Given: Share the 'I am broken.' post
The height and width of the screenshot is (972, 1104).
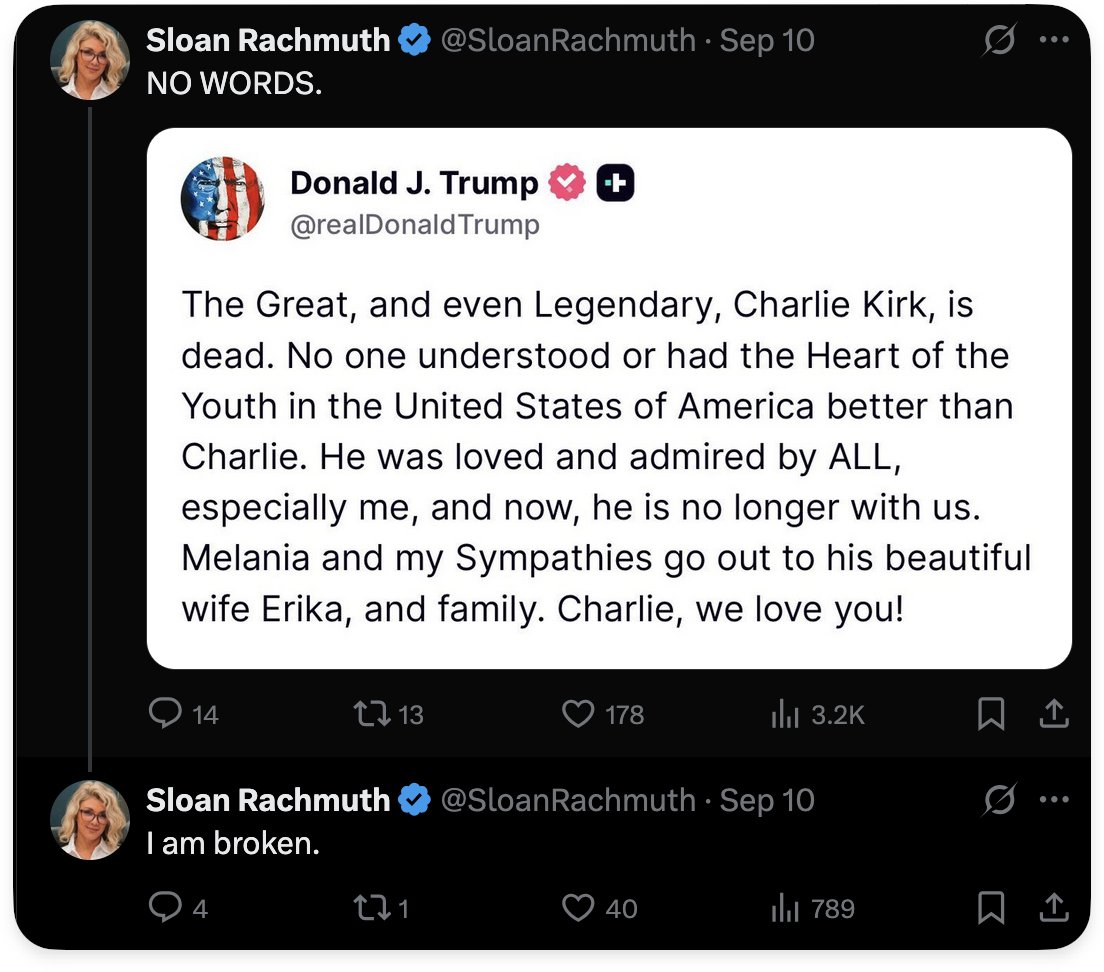Looking at the screenshot, I should tap(1055, 908).
